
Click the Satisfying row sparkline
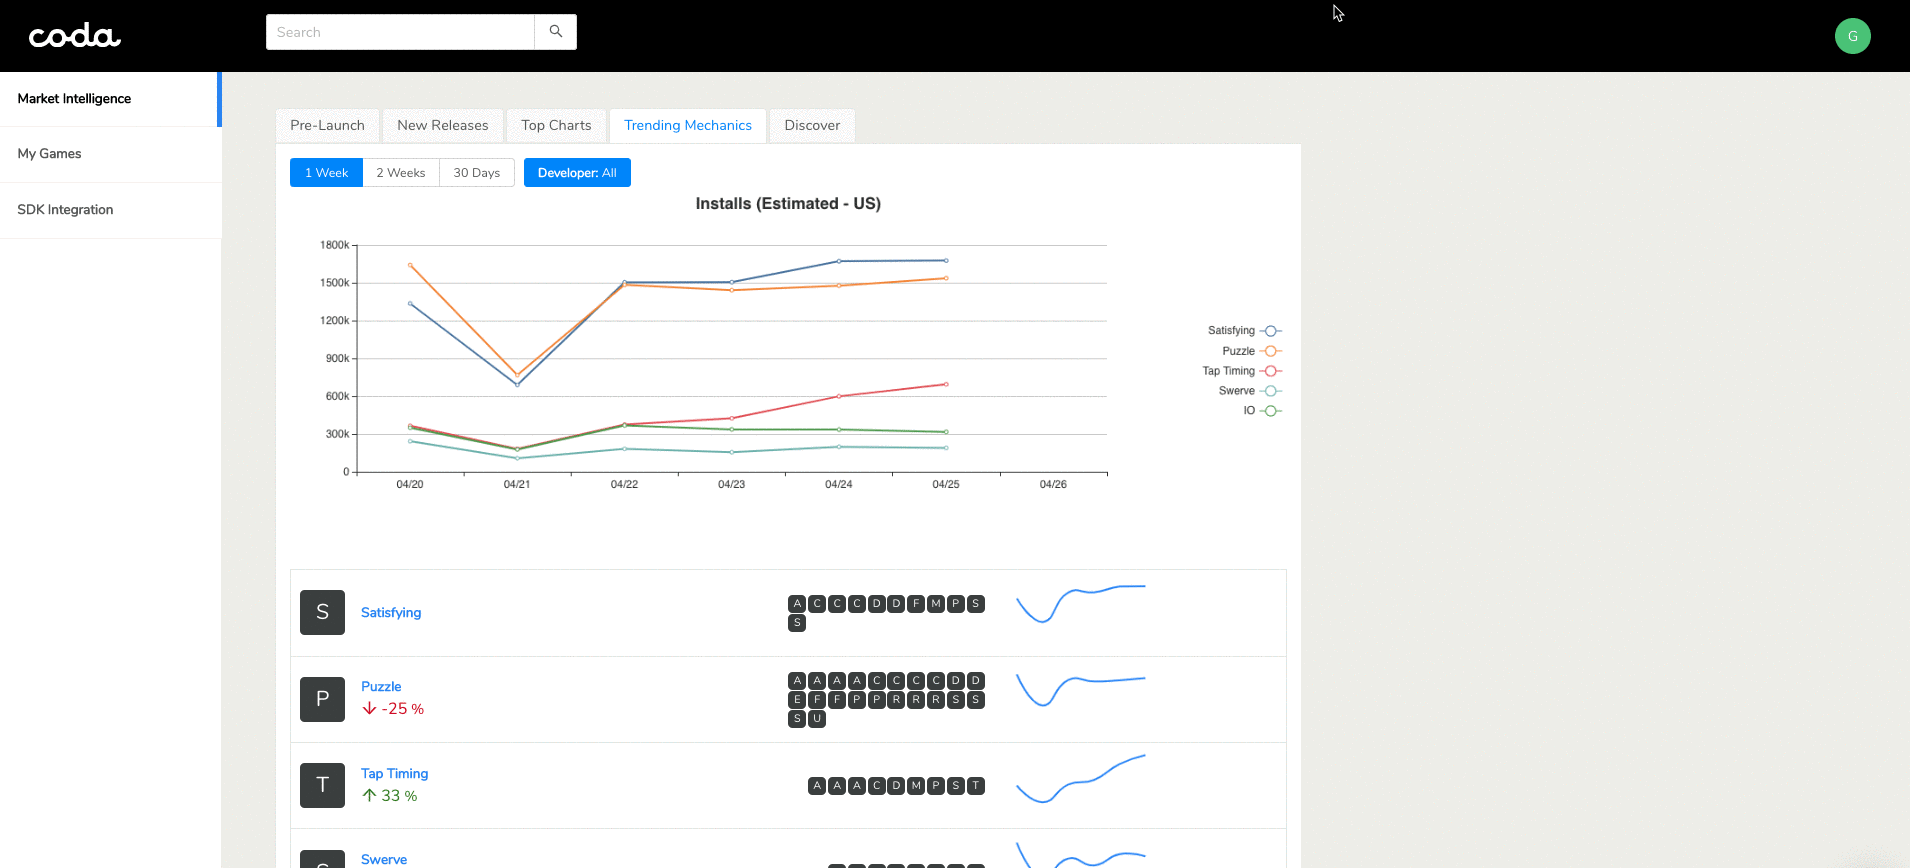tap(1081, 604)
